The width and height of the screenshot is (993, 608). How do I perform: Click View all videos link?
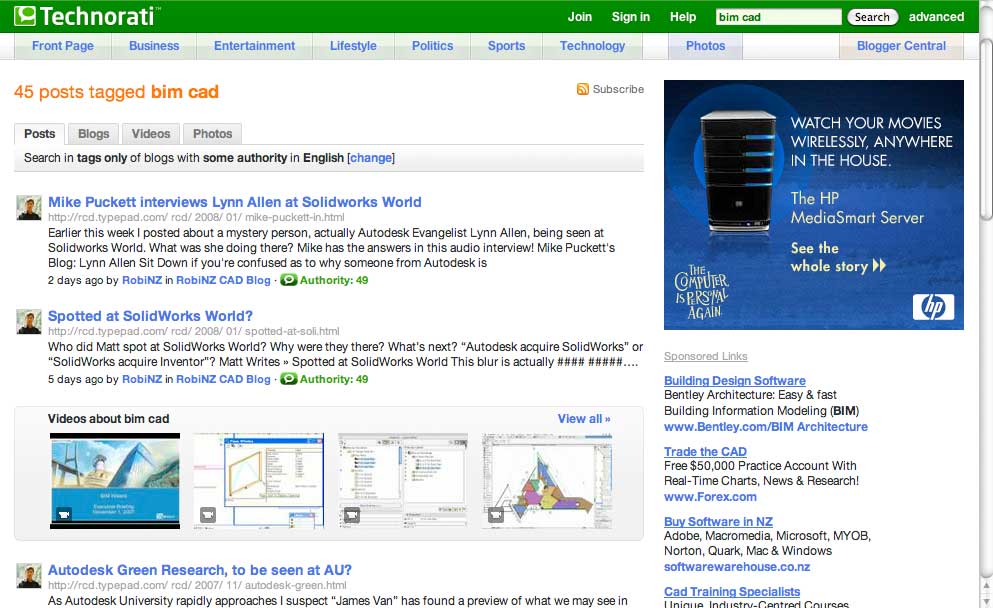click(x=584, y=419)
